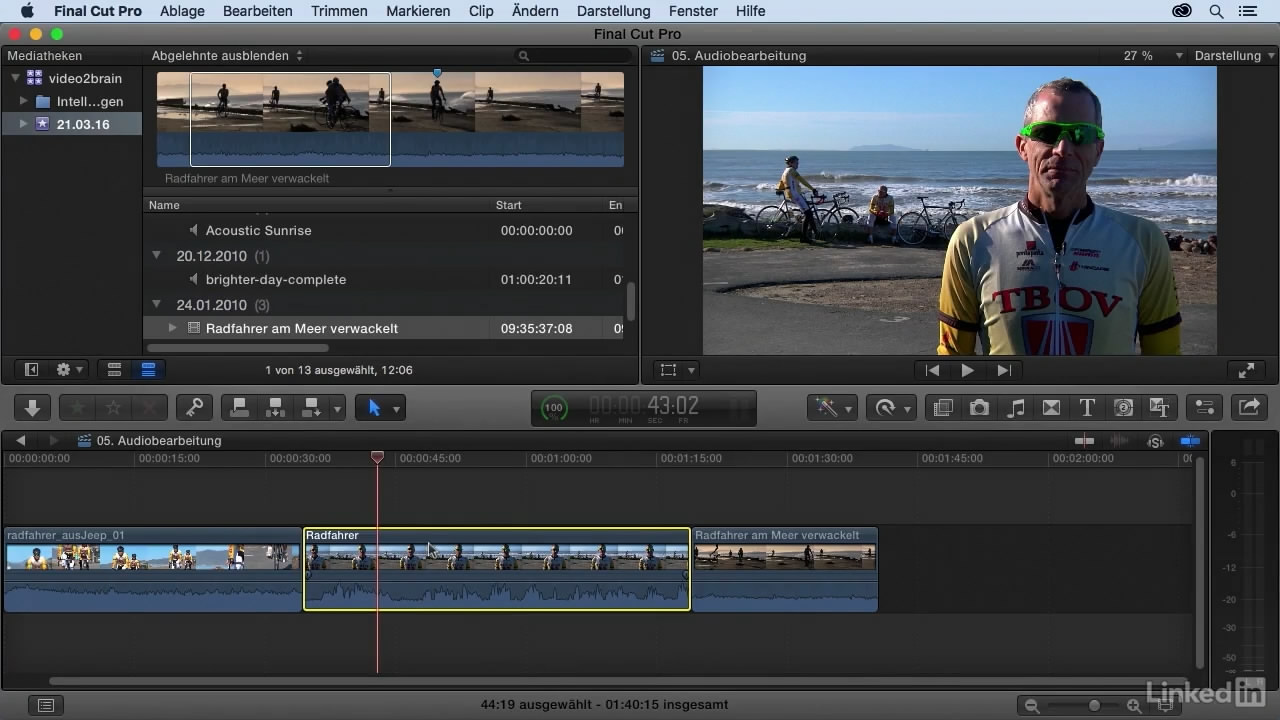Screen dimensions: 1280x720
Task: Open the music and sound browser
Action: point(1015,408)
